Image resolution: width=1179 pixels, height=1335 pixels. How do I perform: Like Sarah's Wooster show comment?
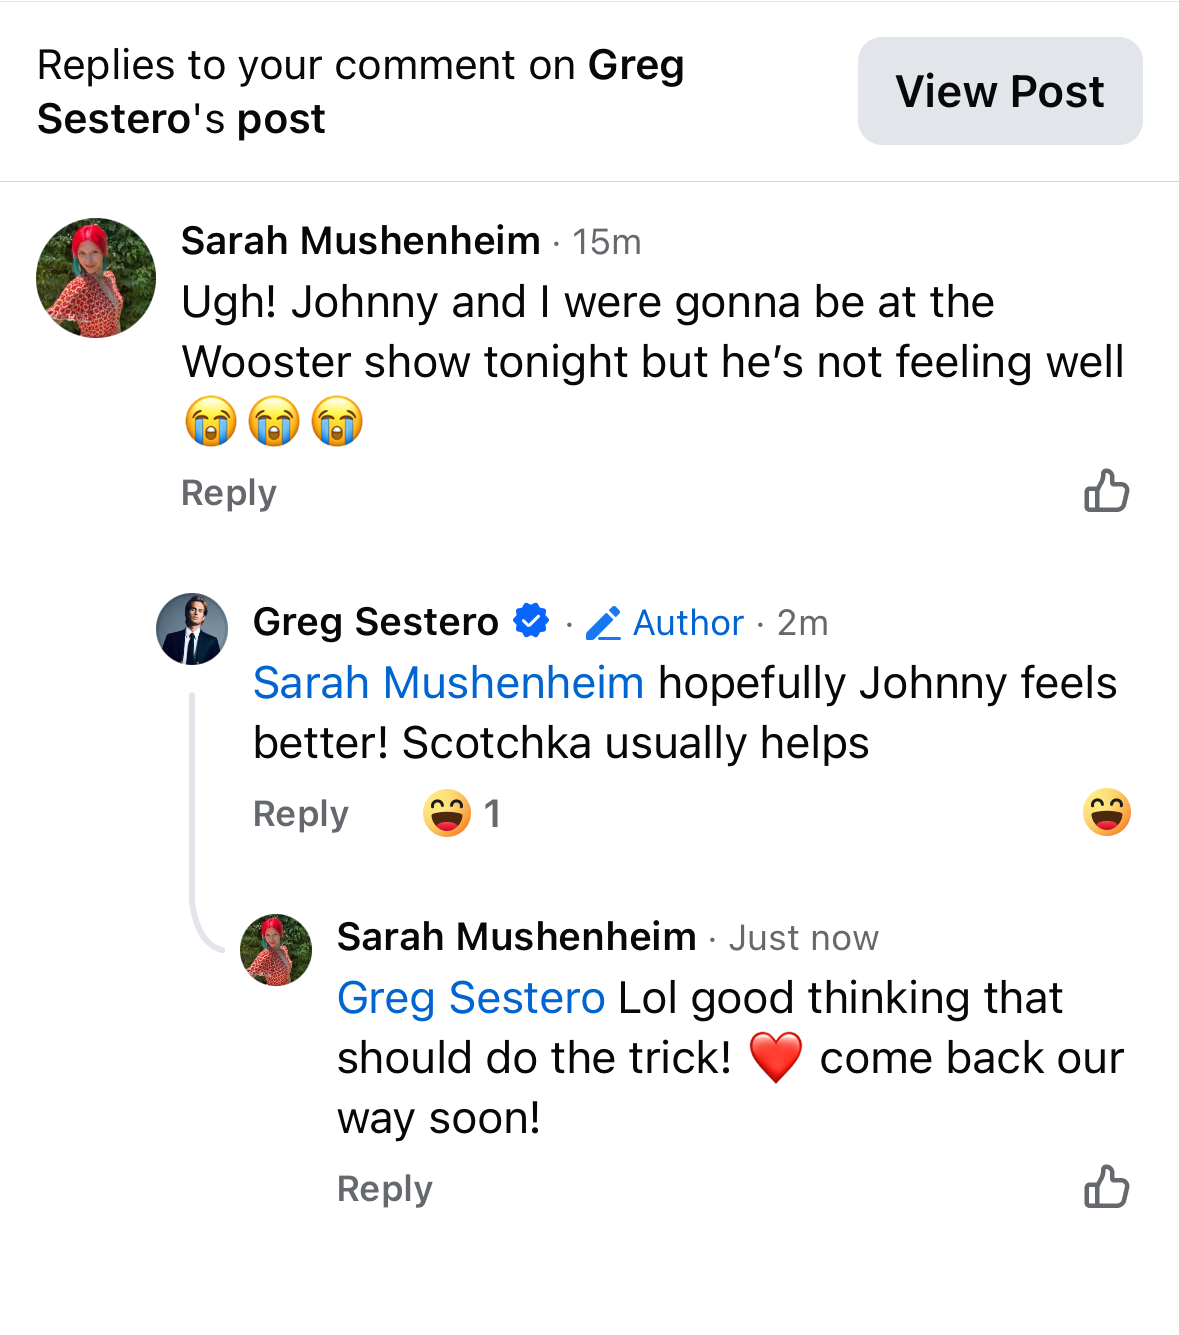pos(1106,491)
